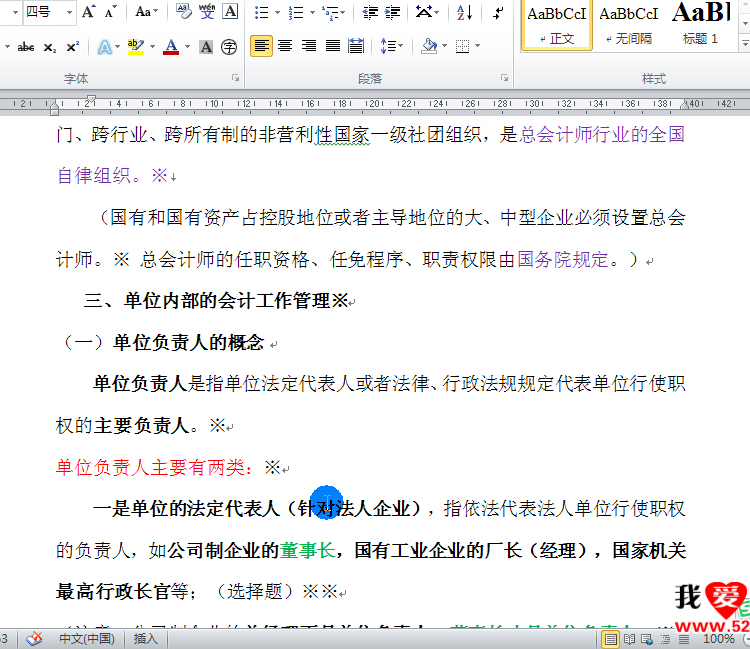Image resolution: width=750 pixels, height=649 pixels.
Task: Apply the 正文 style
Action: coord(557,25)
